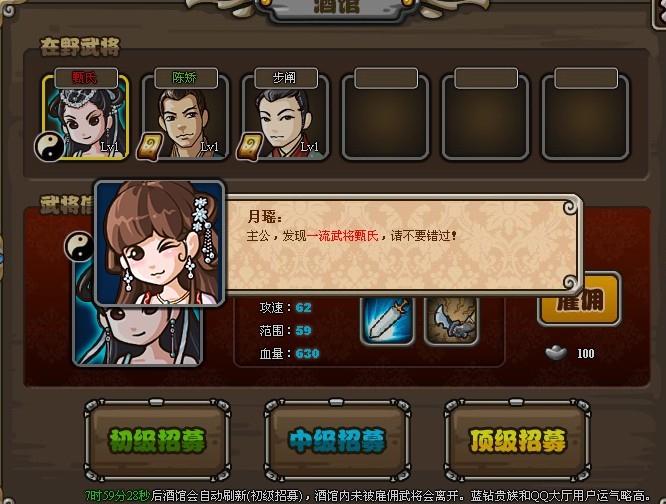This screenshot has height=504, width=666.
Task: Click the 中级招募 recruit button
Action: (337, 440)
